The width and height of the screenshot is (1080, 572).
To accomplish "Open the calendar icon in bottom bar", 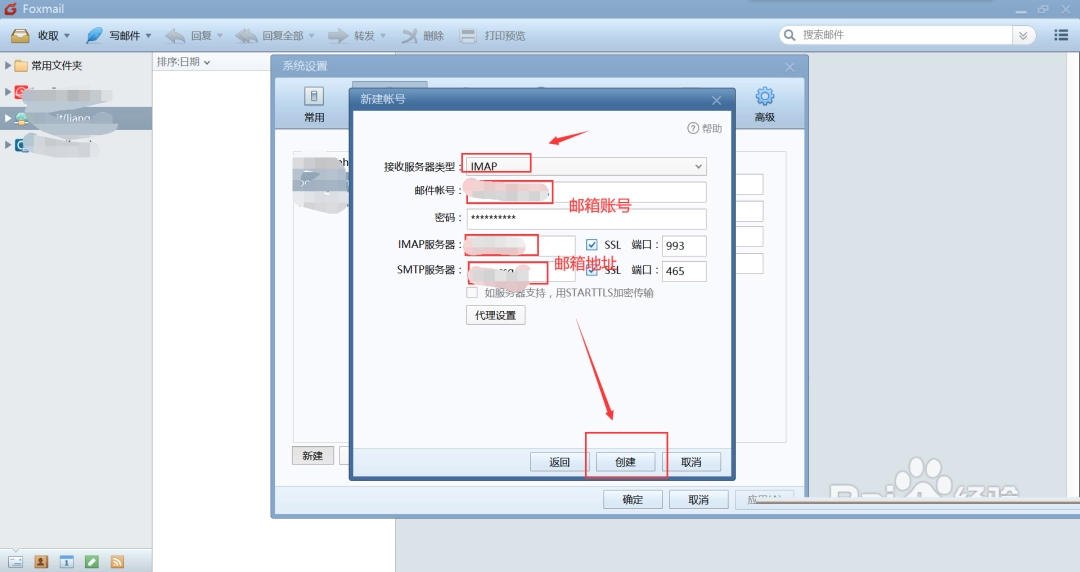I will [x=66, y=562].
